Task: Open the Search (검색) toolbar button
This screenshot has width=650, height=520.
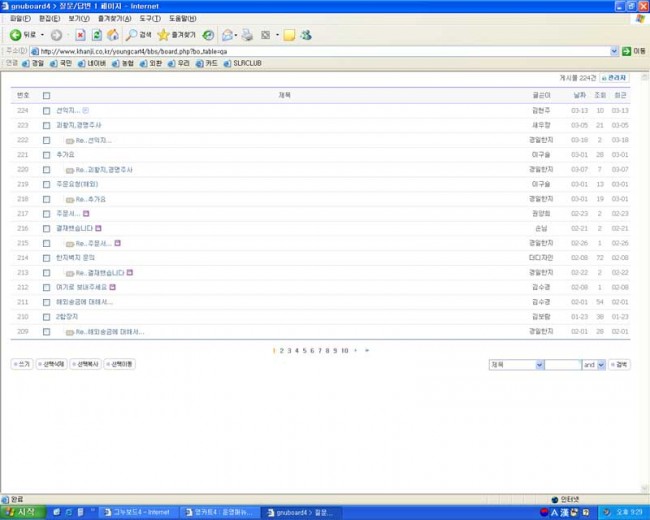Action: pos(139,35)
